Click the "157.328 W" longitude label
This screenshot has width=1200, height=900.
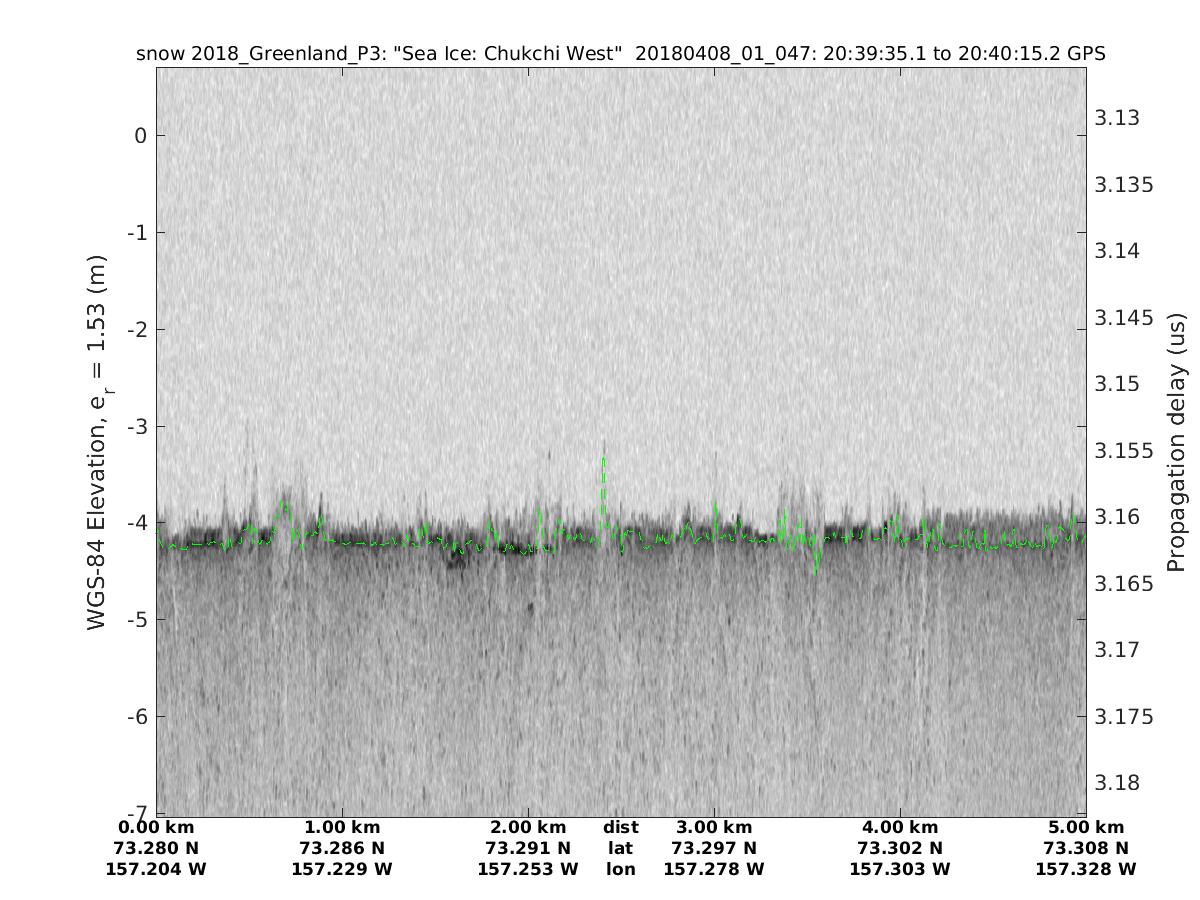coord(1086,869)
